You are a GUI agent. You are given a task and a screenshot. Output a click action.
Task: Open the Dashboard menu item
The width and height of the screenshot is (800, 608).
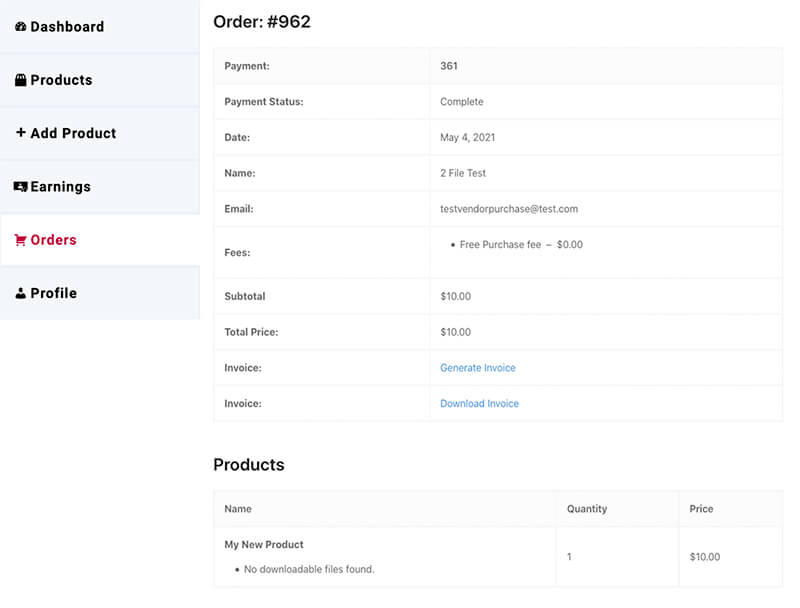point(67,27)
